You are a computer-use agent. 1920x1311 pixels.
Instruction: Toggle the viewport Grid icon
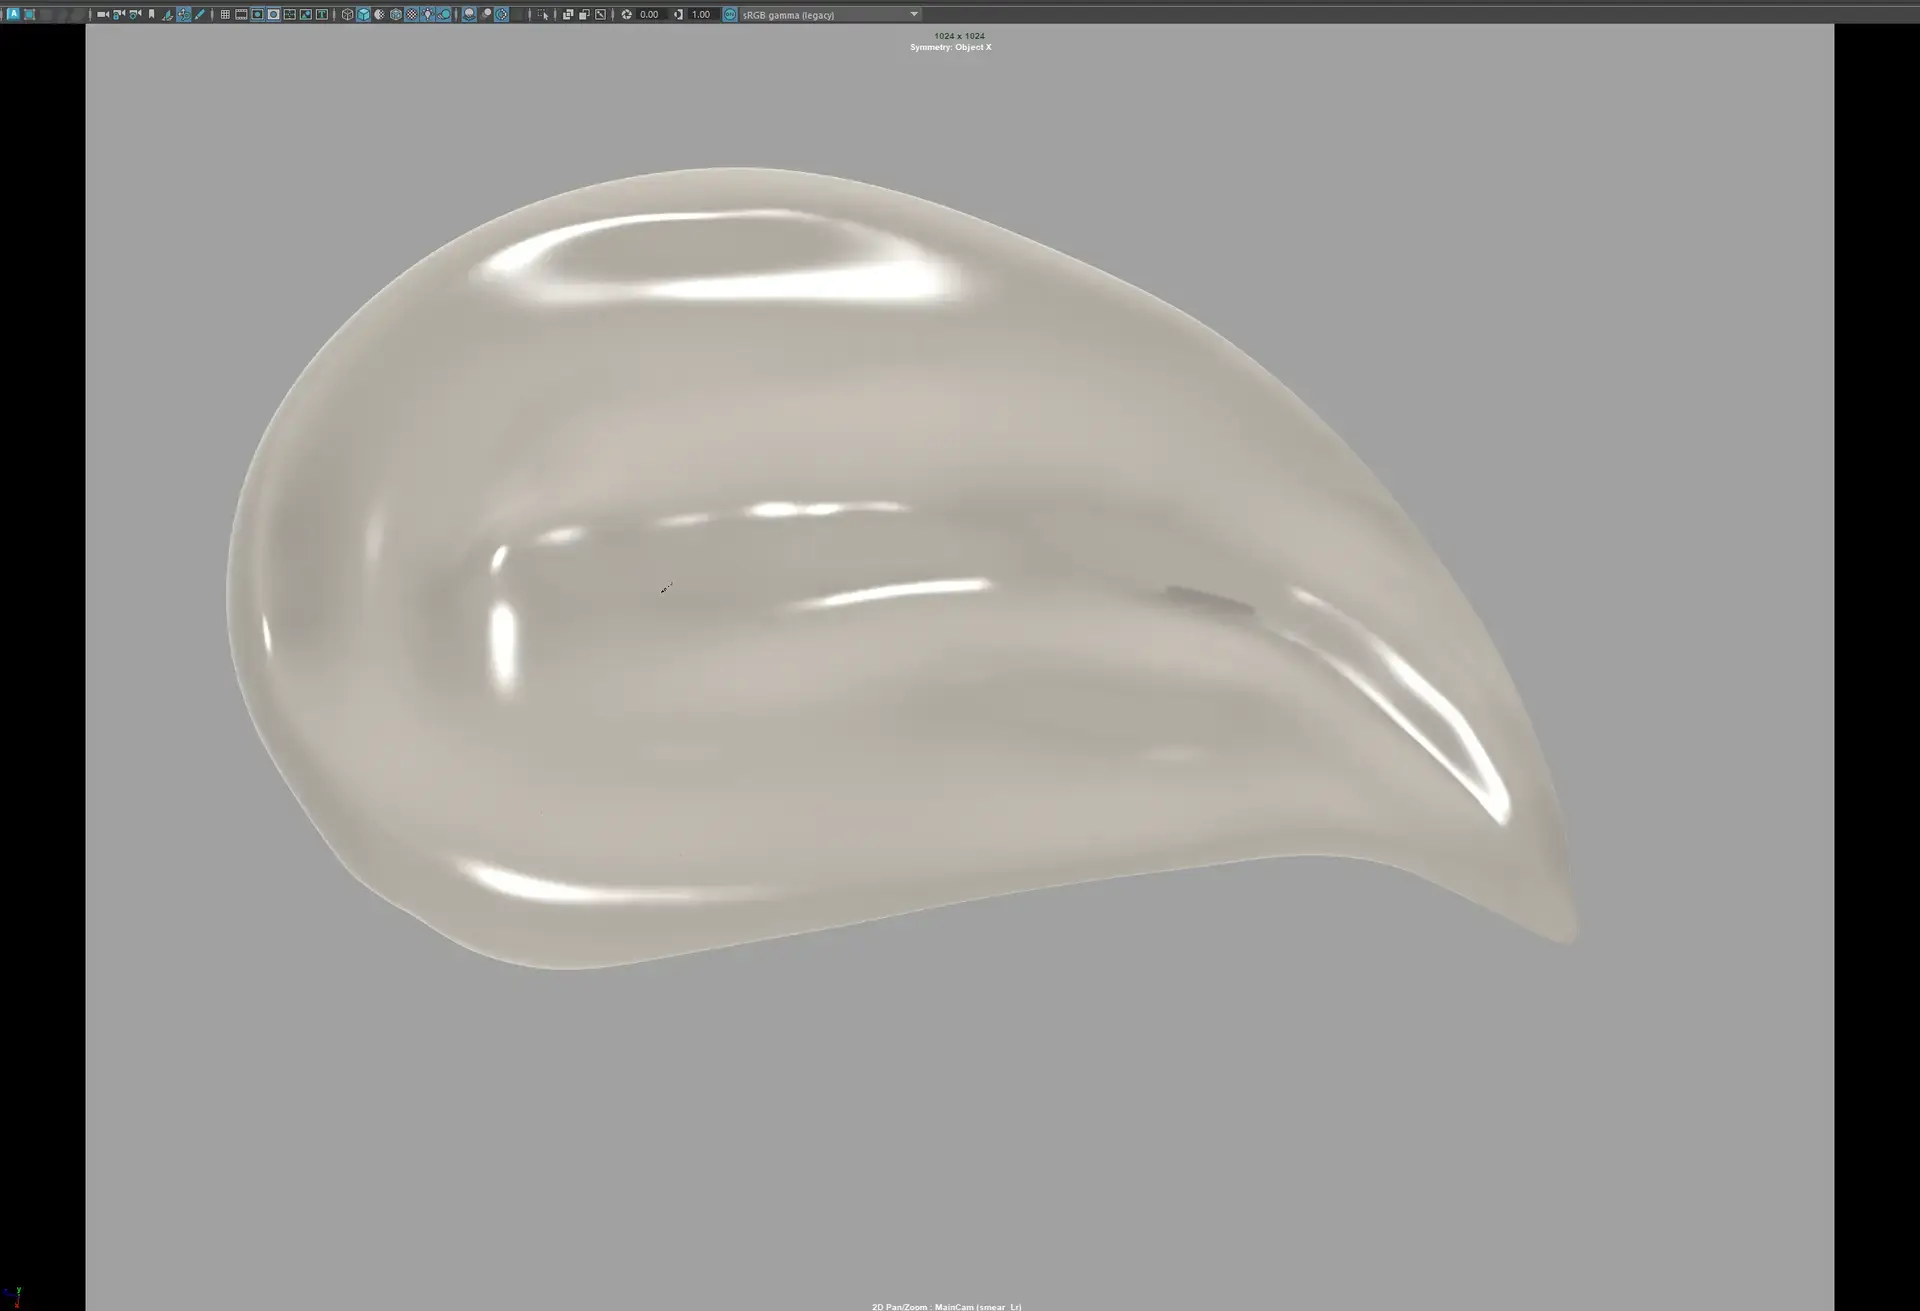point(225,14)
